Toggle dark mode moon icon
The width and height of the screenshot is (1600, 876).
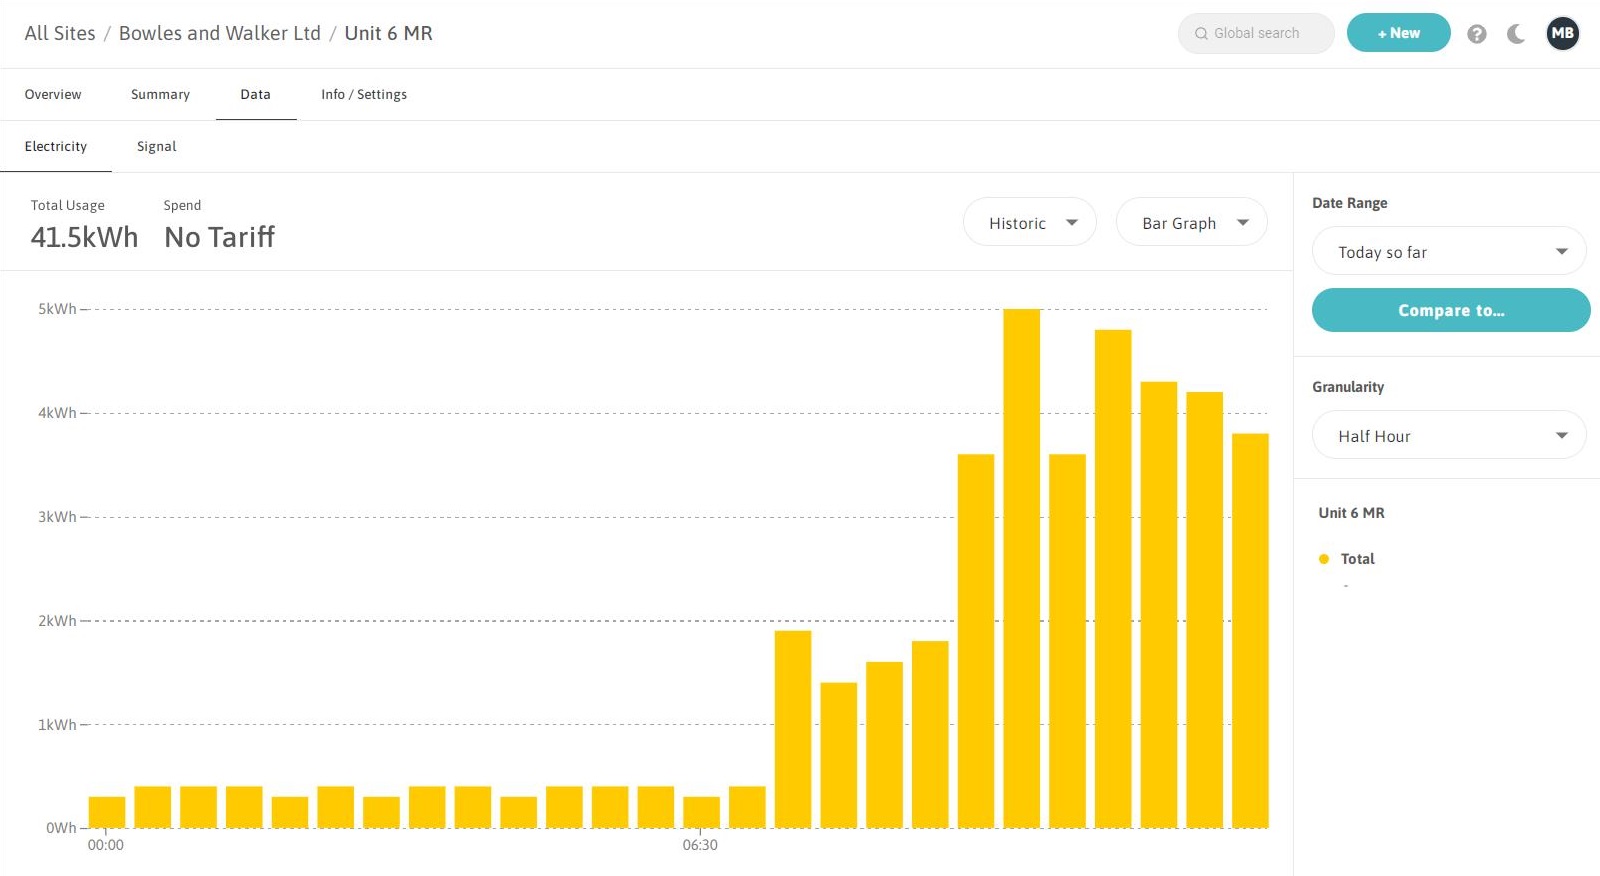point(1516,34)
